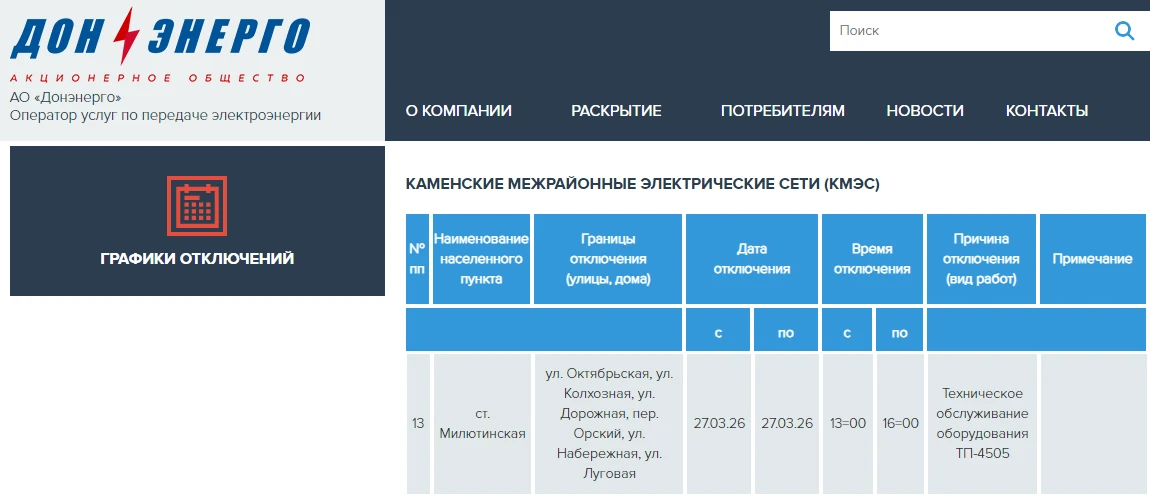Click the № пп column header
The height and width of the screenshot is (497, 1150).
417,259
